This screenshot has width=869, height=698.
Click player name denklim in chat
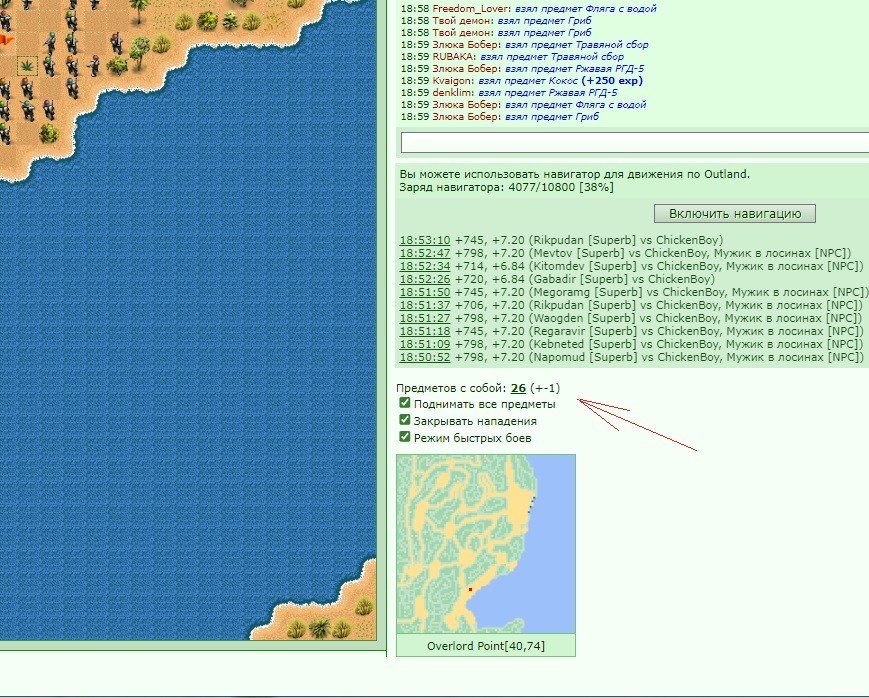453,93
